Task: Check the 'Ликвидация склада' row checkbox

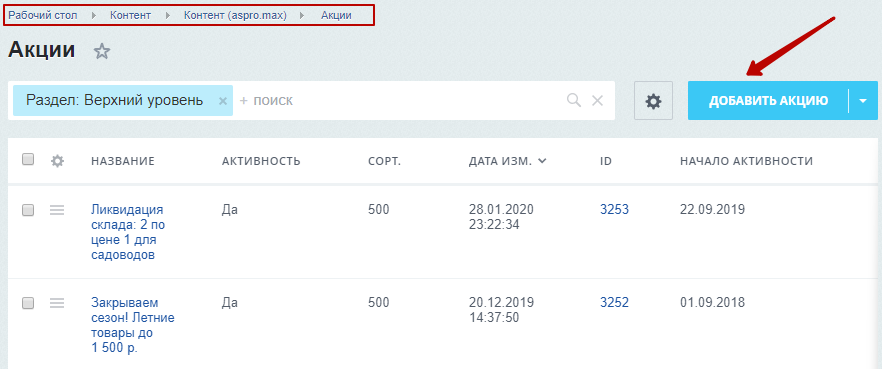Action: pyautogui.click(x=28, y=210)
